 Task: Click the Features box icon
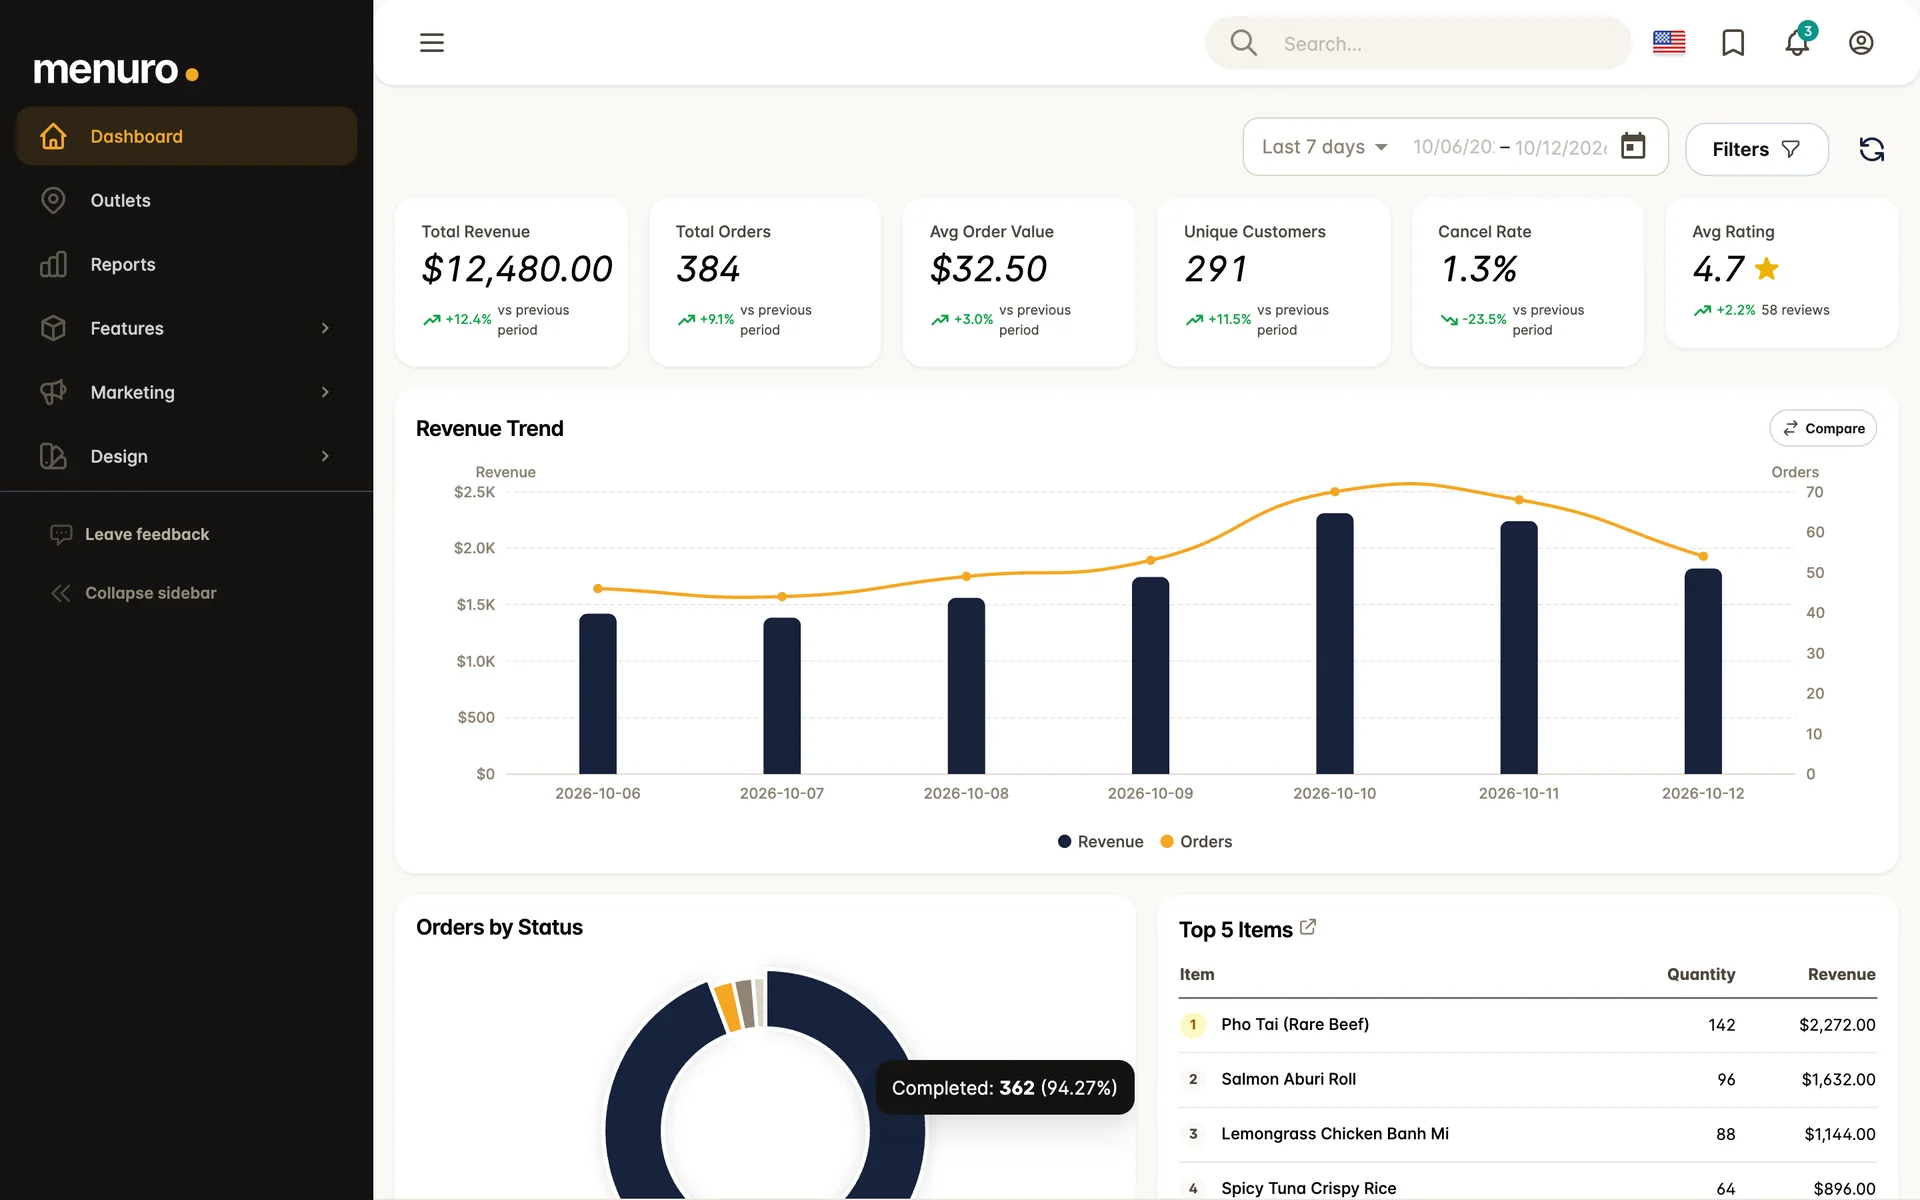point(53,328)
